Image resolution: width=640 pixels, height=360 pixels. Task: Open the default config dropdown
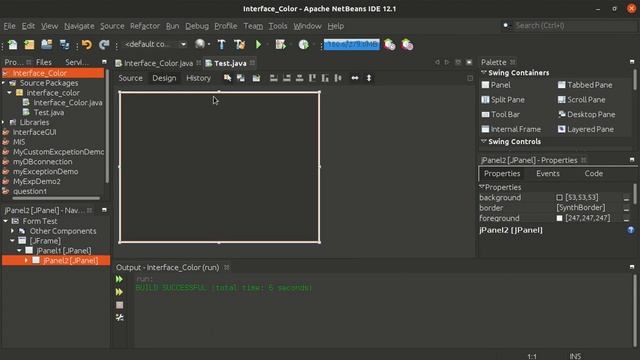(156, 44)
